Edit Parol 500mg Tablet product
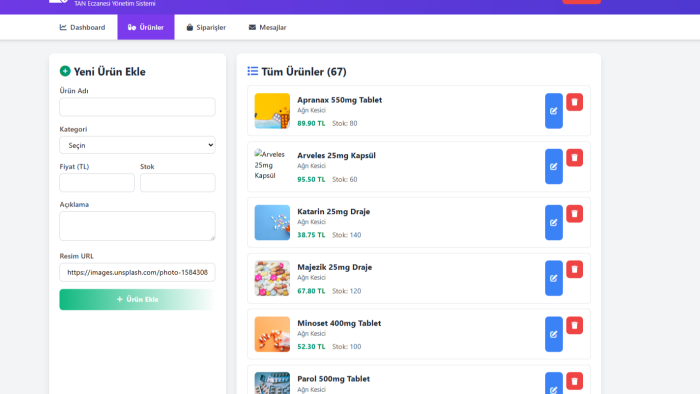The height and width of the screenshot is (394, 700). (554, 384)
